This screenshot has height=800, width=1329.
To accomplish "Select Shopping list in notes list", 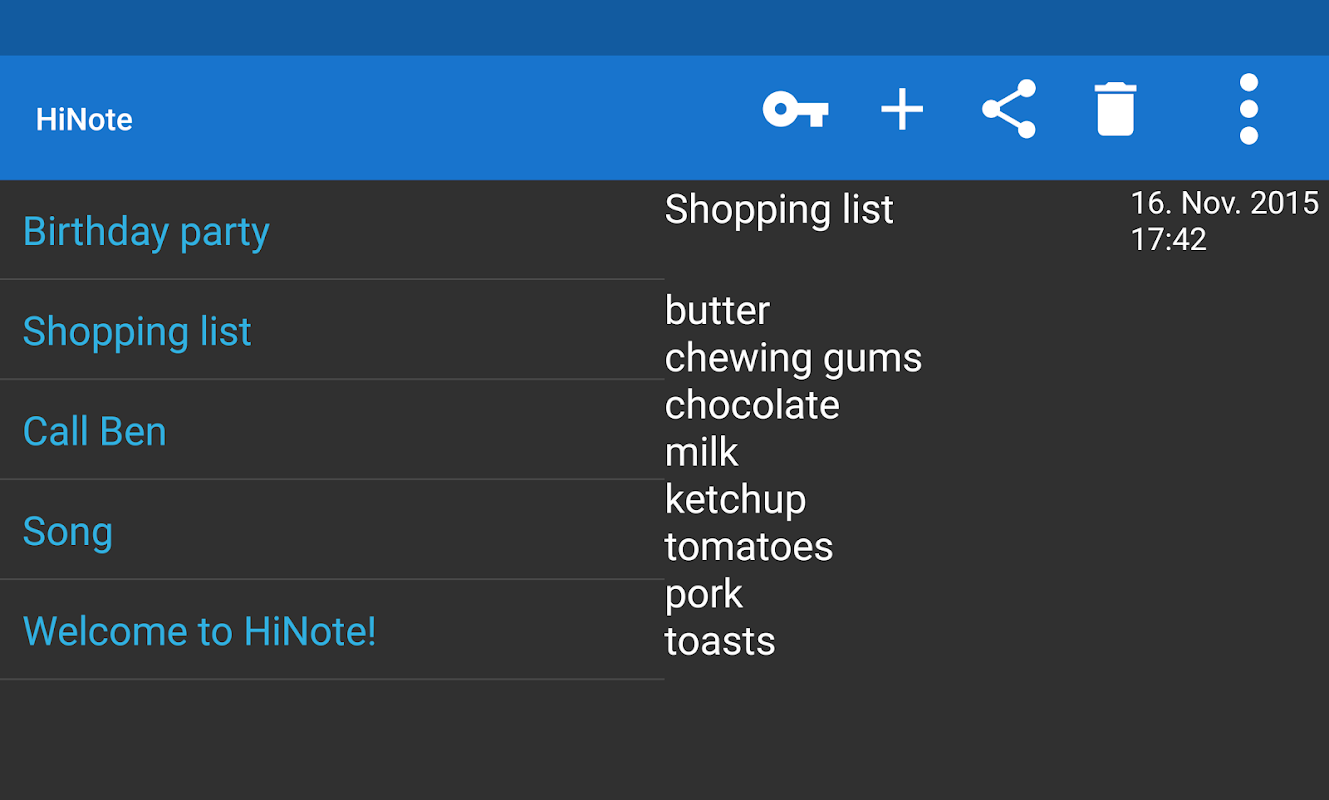I will pyautogui.click(x=137, y=331).
